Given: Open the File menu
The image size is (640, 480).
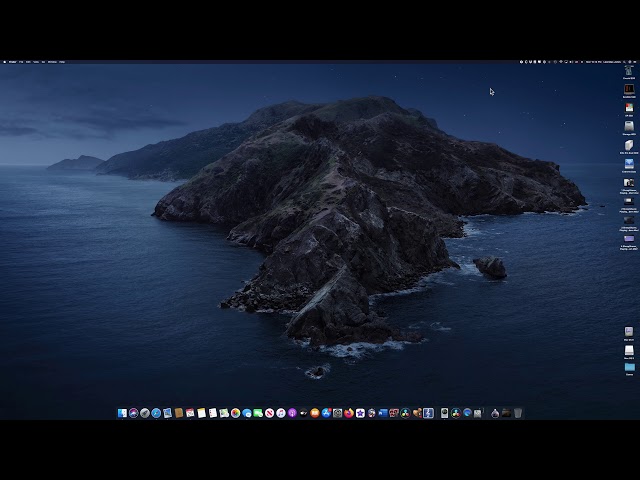Looking at the screenshot, I should pos(21,62).
